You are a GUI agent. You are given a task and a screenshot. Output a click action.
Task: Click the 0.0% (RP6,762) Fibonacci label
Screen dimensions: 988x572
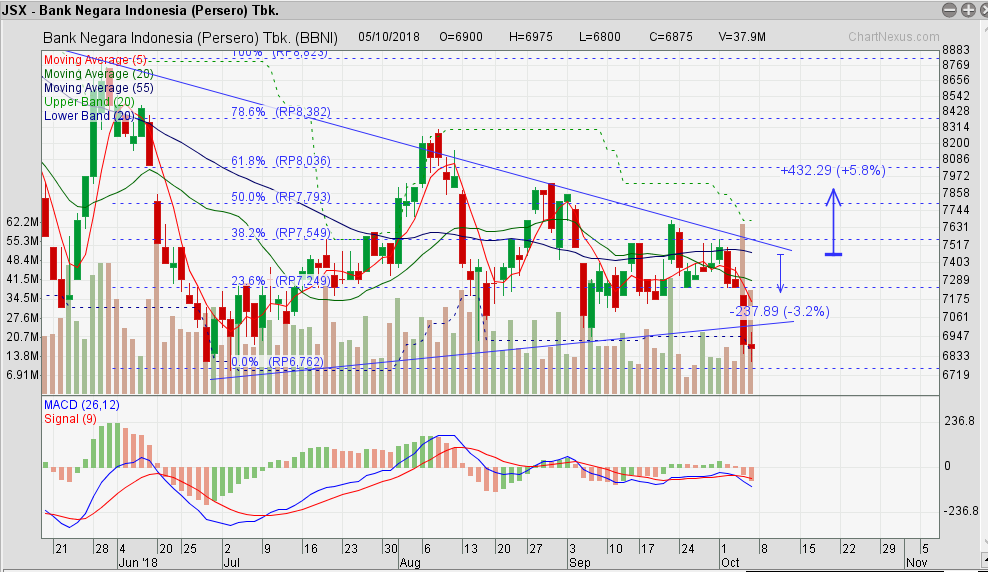(x=277, y=362)
